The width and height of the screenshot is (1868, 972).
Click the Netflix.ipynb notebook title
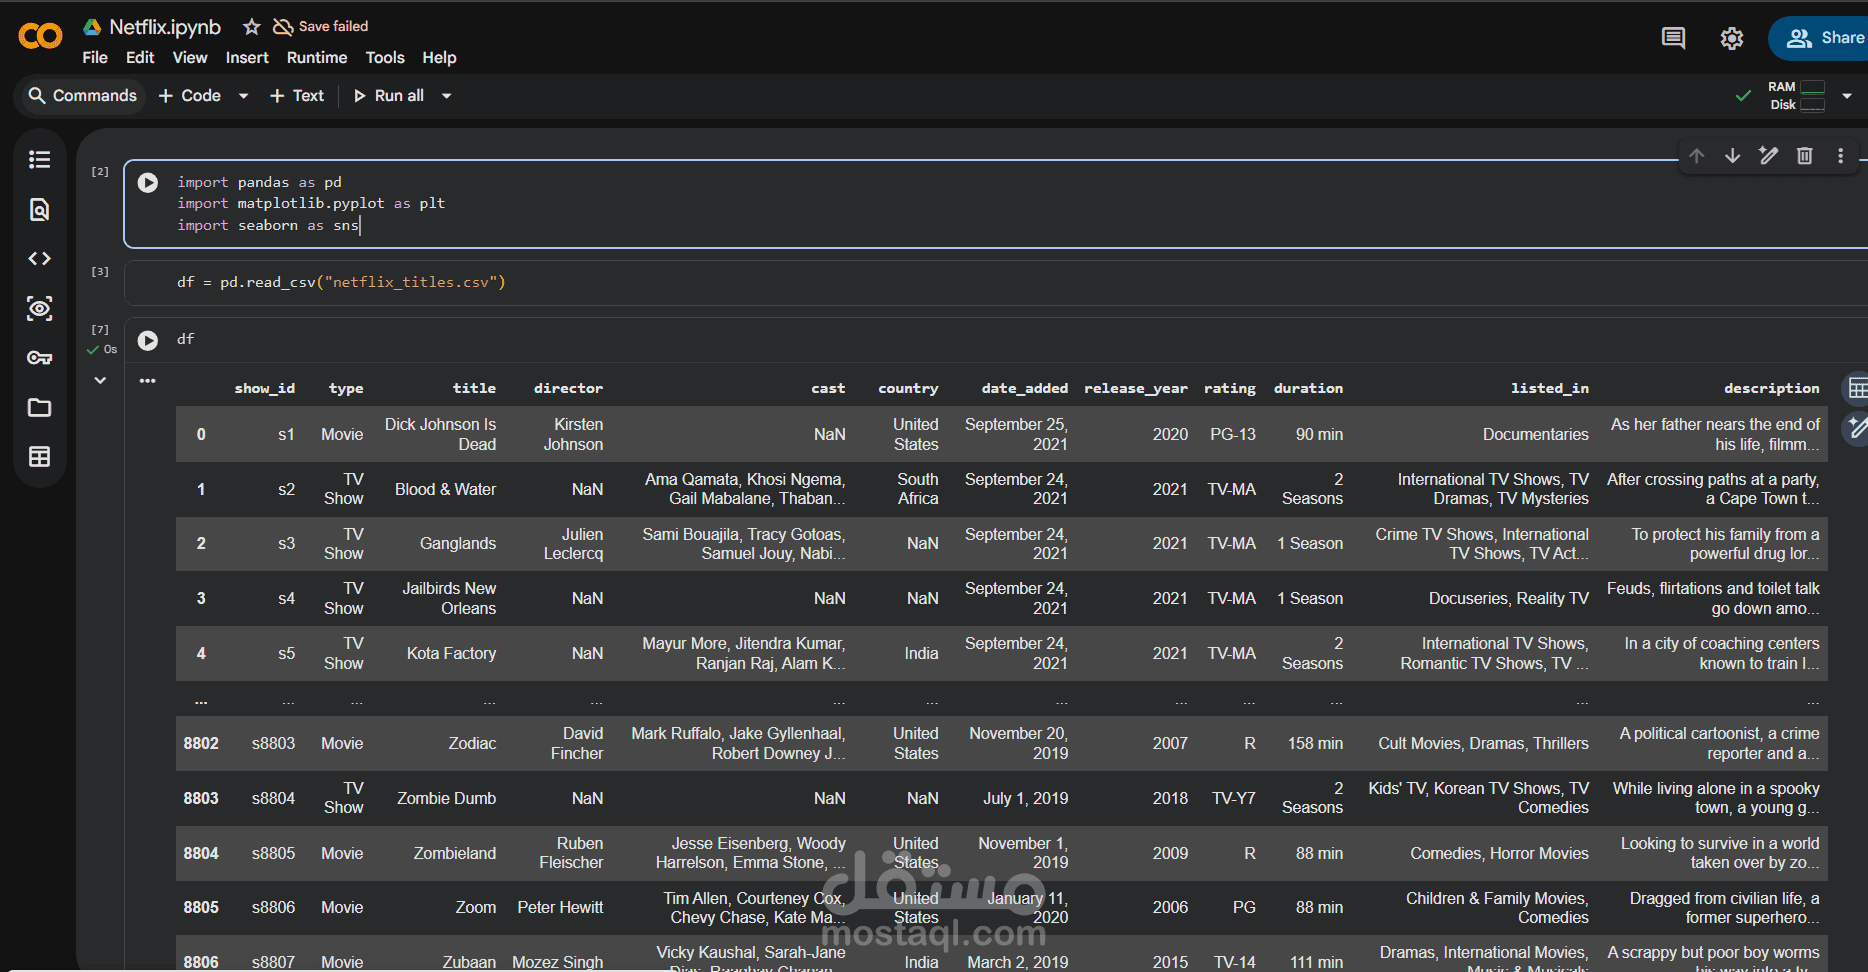pyautogui.click(x=165, y=27)
